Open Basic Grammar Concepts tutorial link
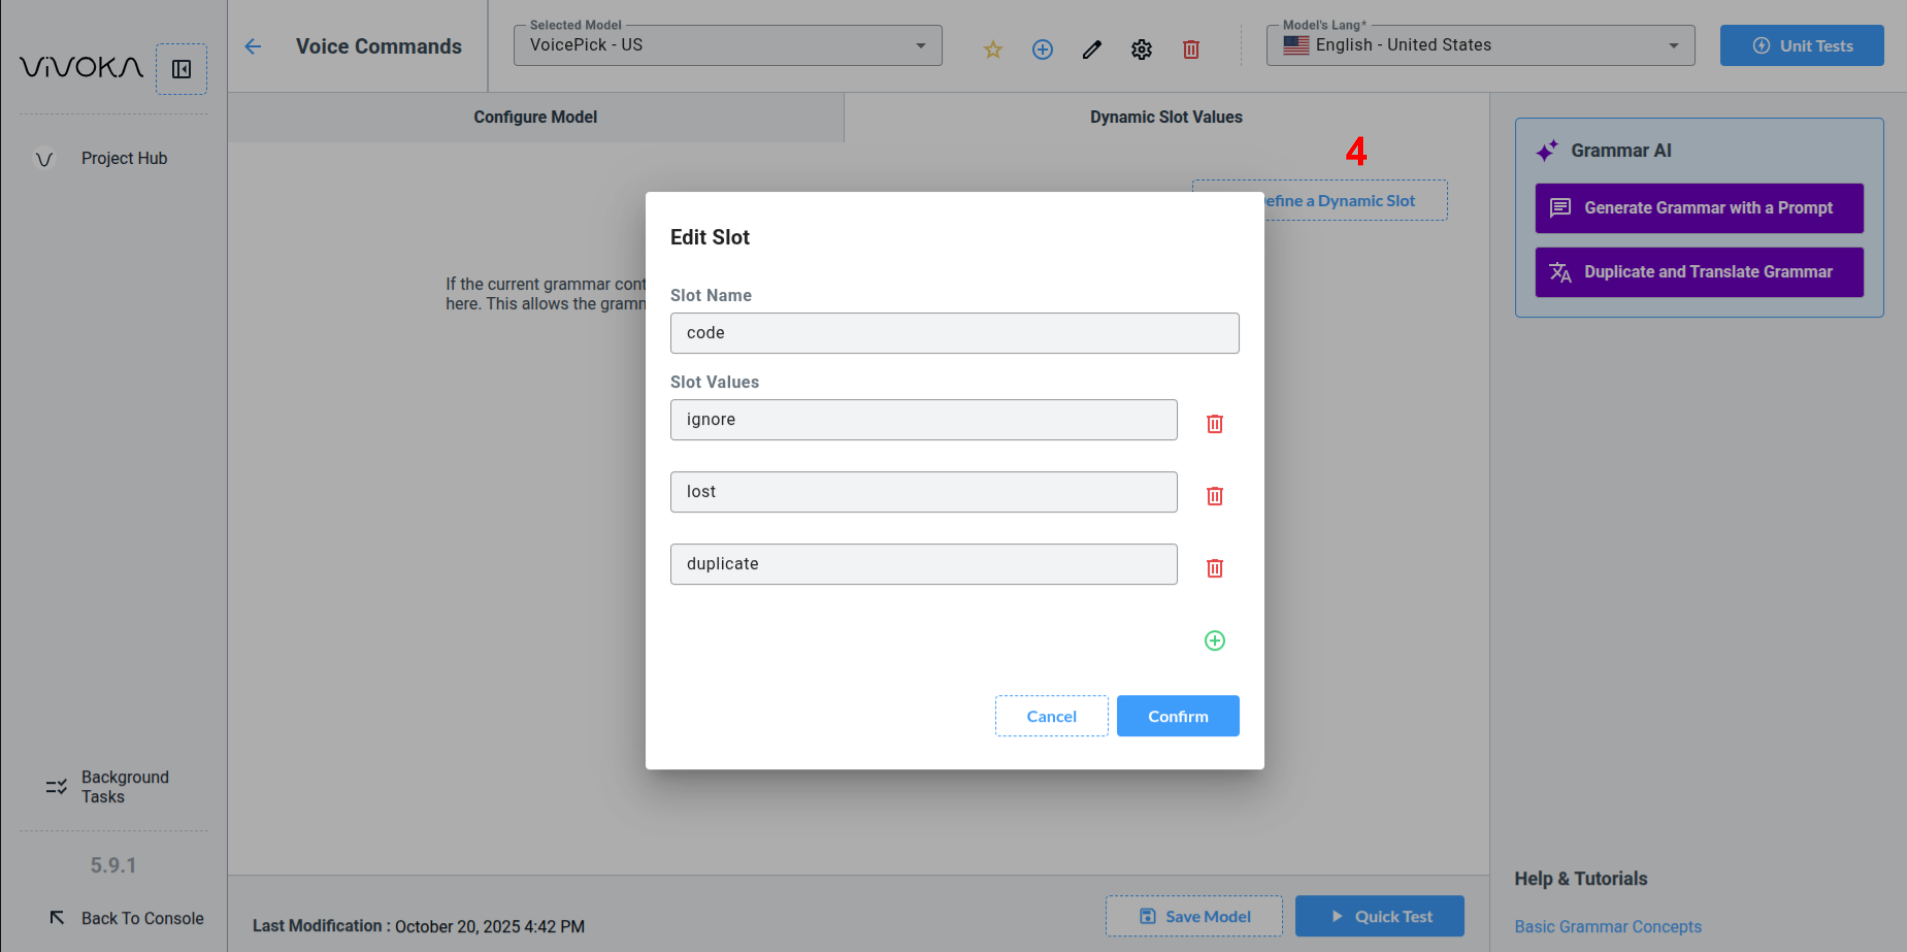The image size is (1907, 952). point(1607,927)
